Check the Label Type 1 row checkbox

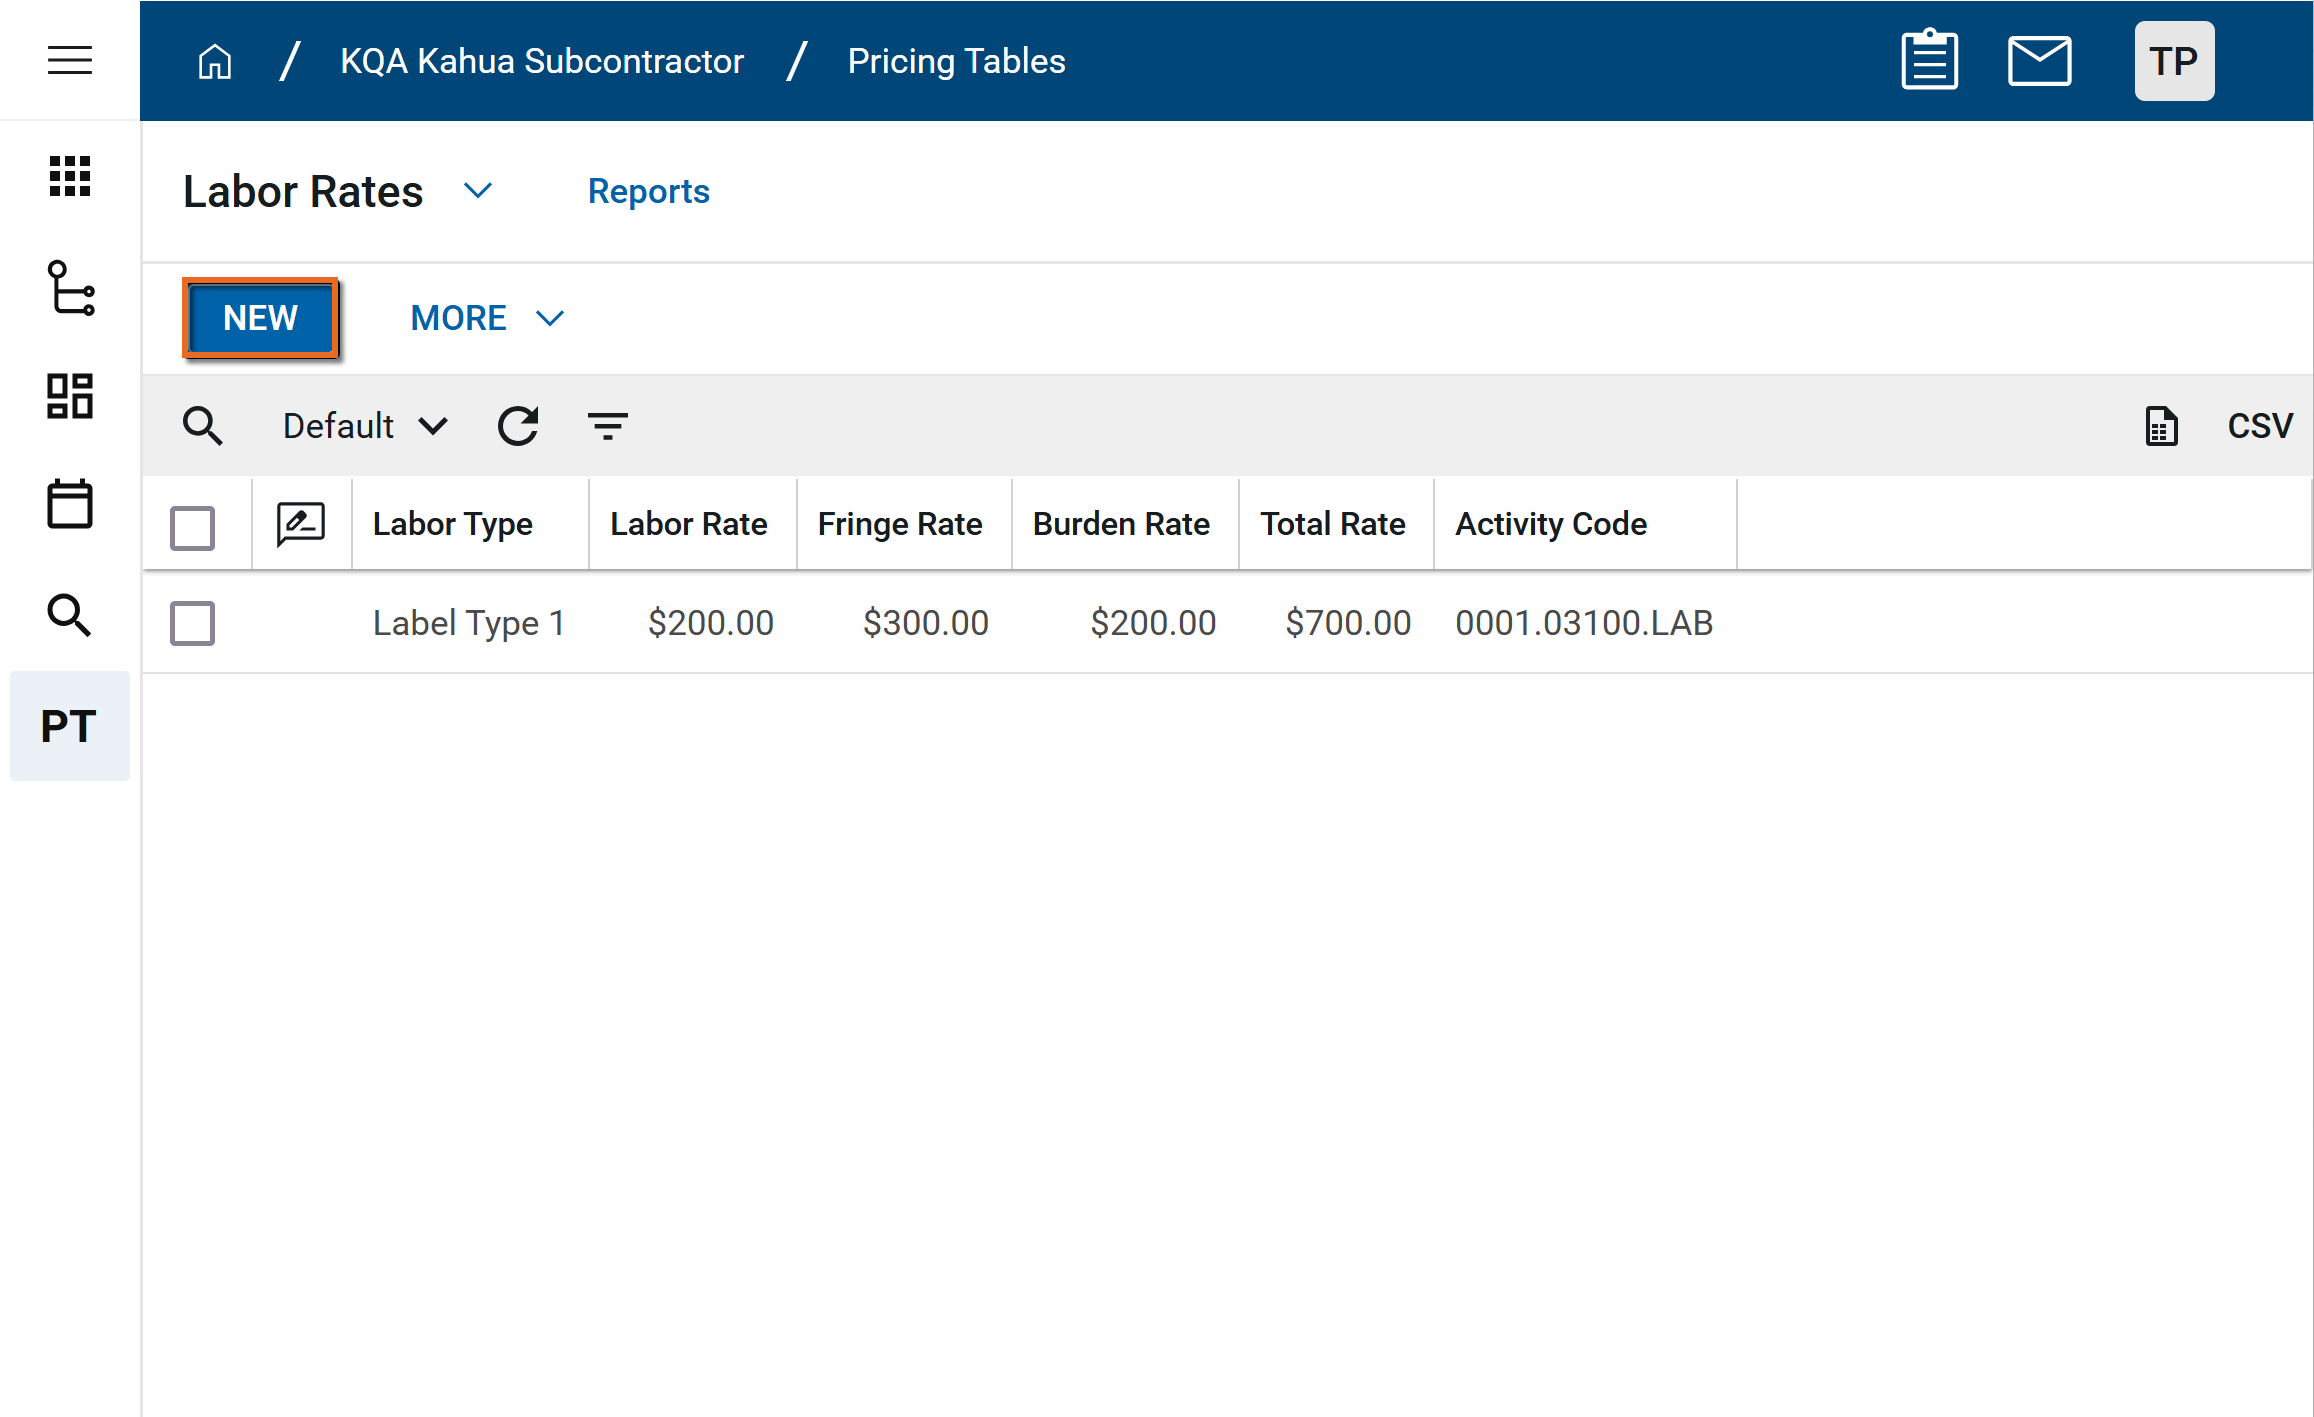point(192,623)
